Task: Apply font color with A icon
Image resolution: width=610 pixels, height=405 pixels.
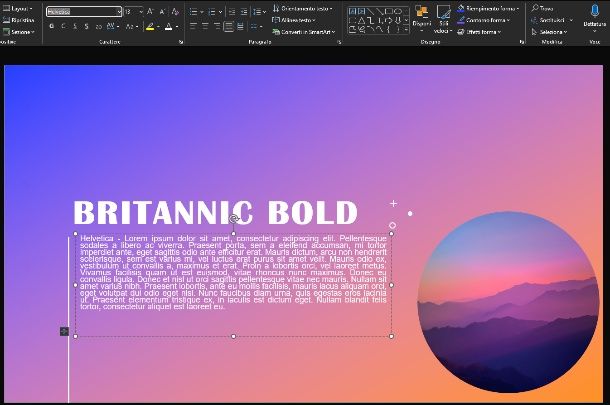Action: coord(168,26)
